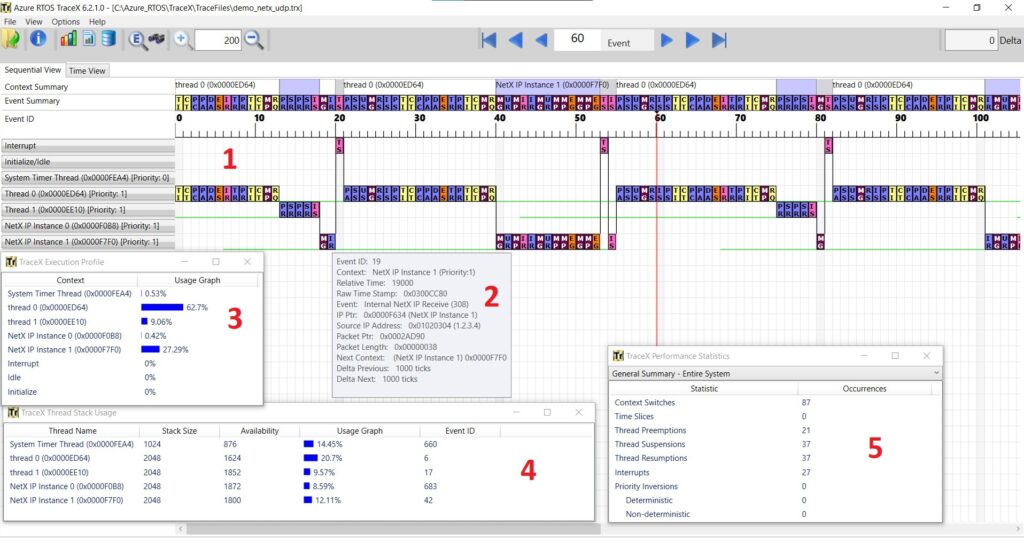The width and height of the screenshot is (1024, 549).
Task: Maximize the TraceX Execution Profile window
Action: (x=216, y=262)
